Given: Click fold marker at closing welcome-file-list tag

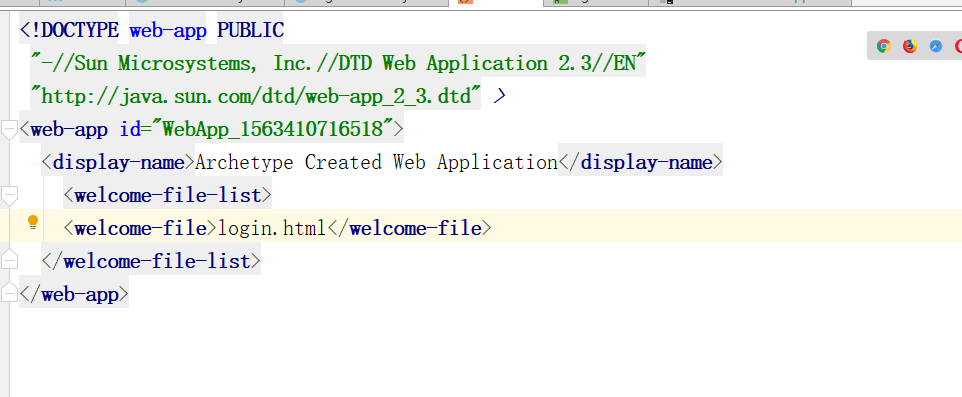Looking at the screenshot, I should tap(9, 260).
